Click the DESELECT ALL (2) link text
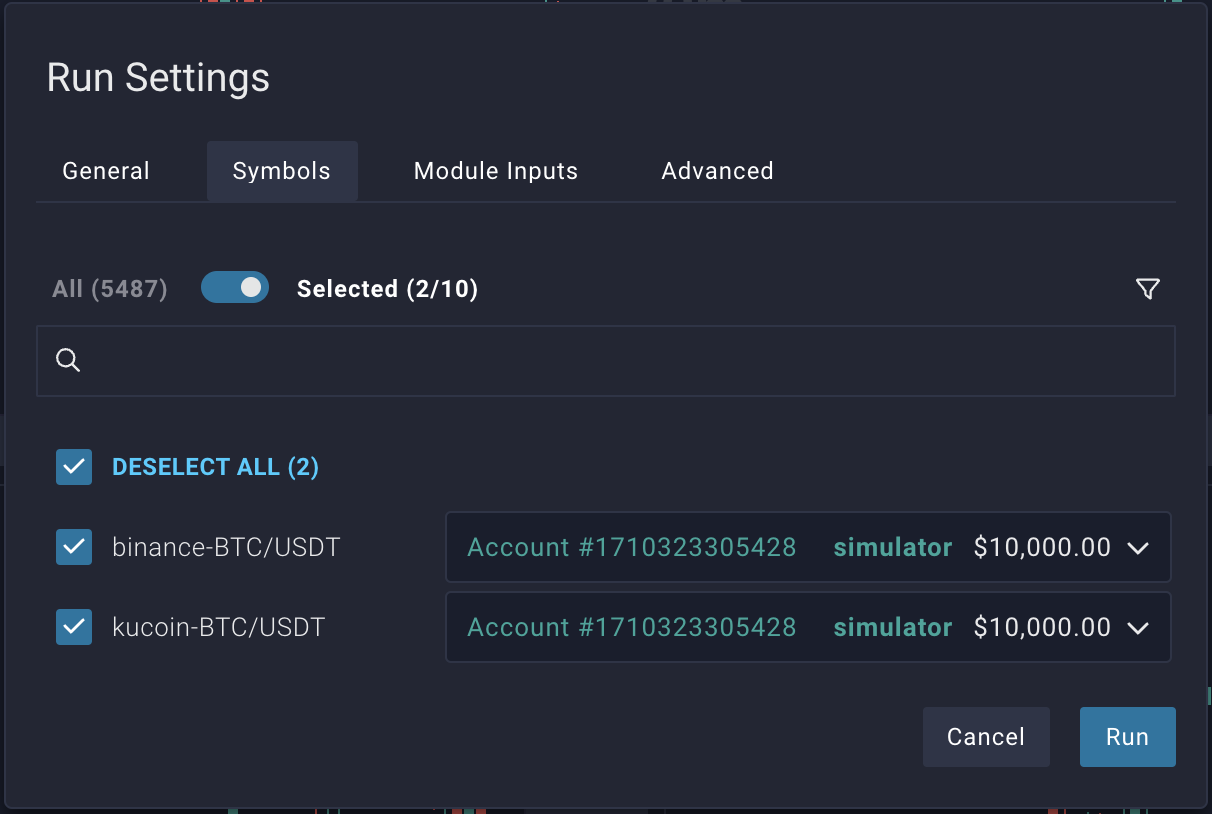This screenshot has height=814, width=1212. (215, 467)
